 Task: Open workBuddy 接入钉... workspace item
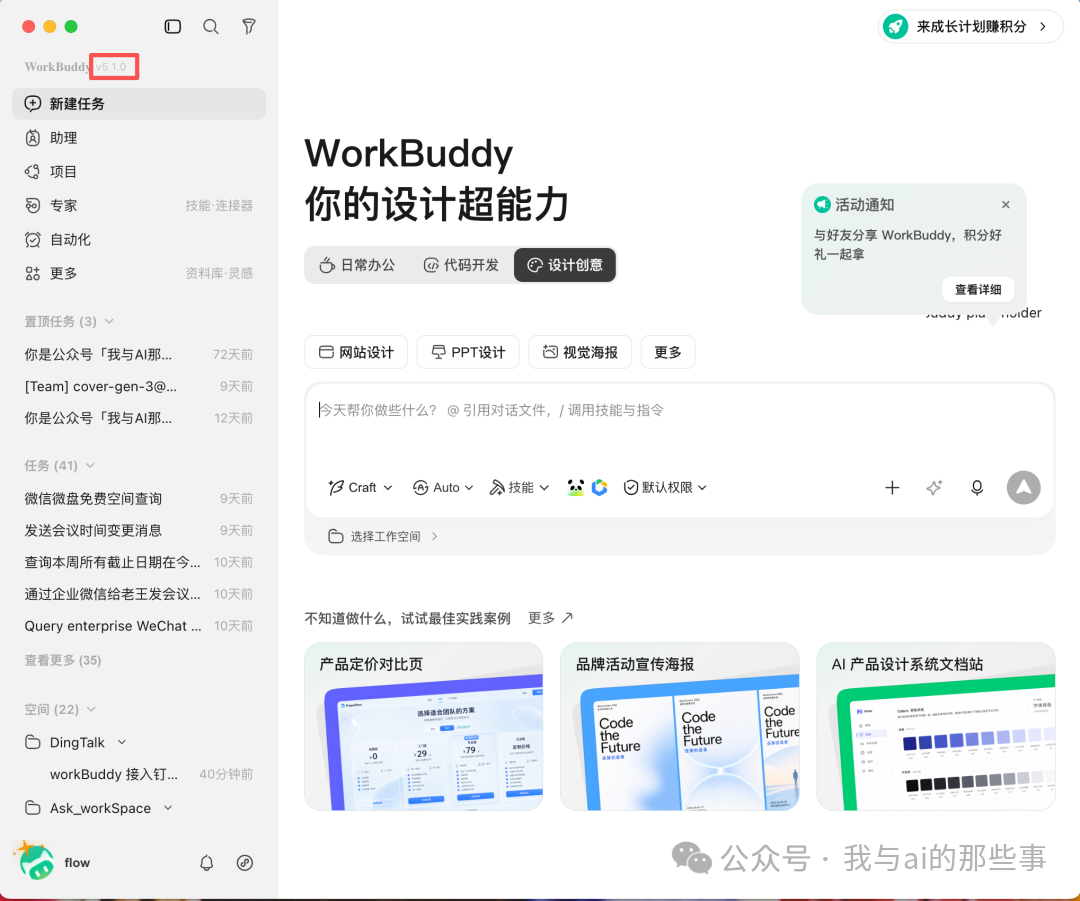coord(138,774)
